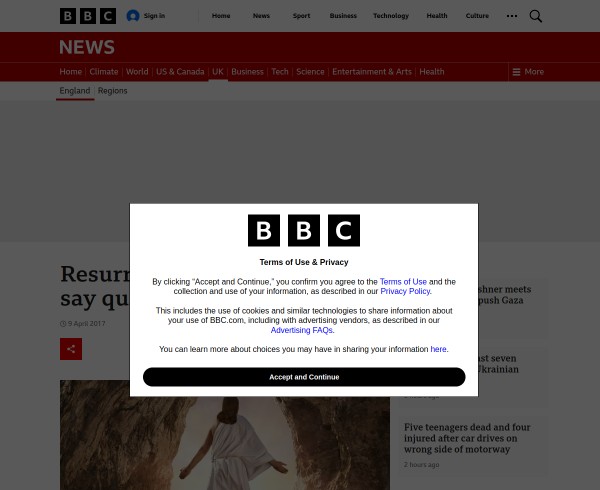
Task: Click the Accept and Continue button
Action: tap(304, 377)
